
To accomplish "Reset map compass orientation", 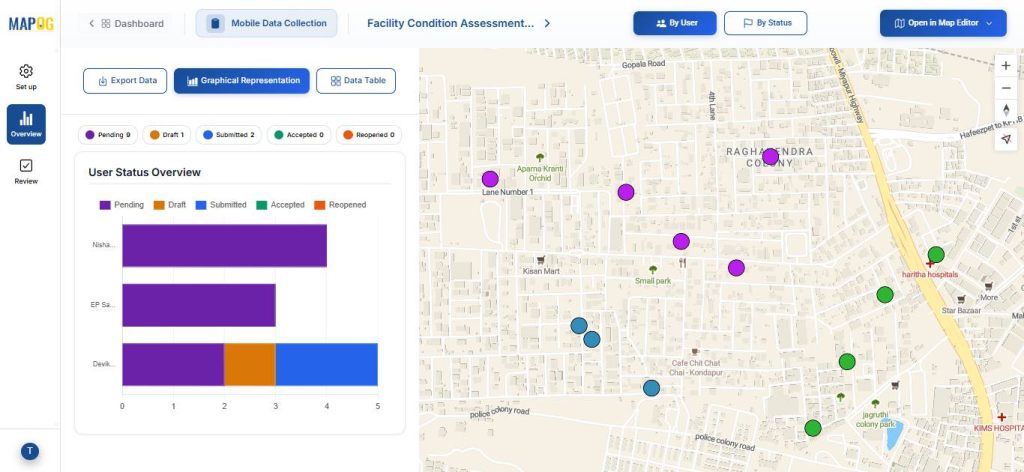I will (1005, 111).
